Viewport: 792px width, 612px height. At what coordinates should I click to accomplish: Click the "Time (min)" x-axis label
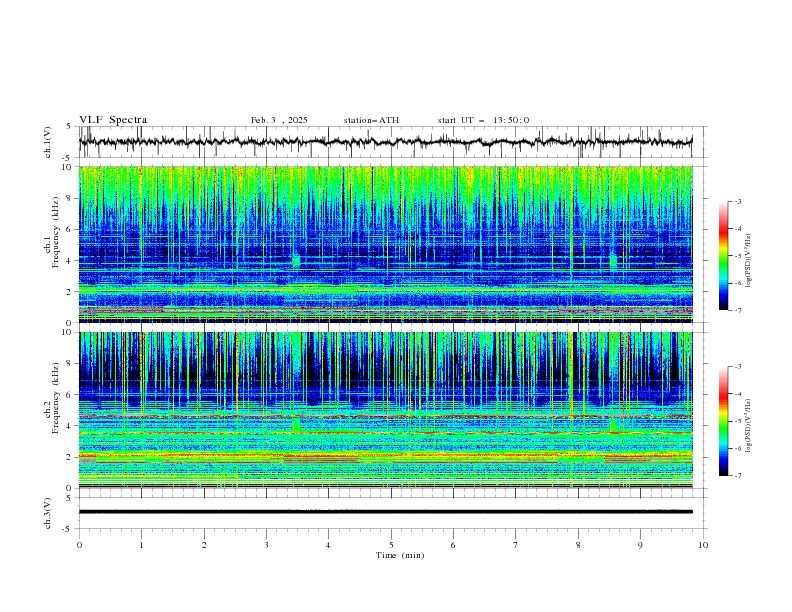[400, 555]
